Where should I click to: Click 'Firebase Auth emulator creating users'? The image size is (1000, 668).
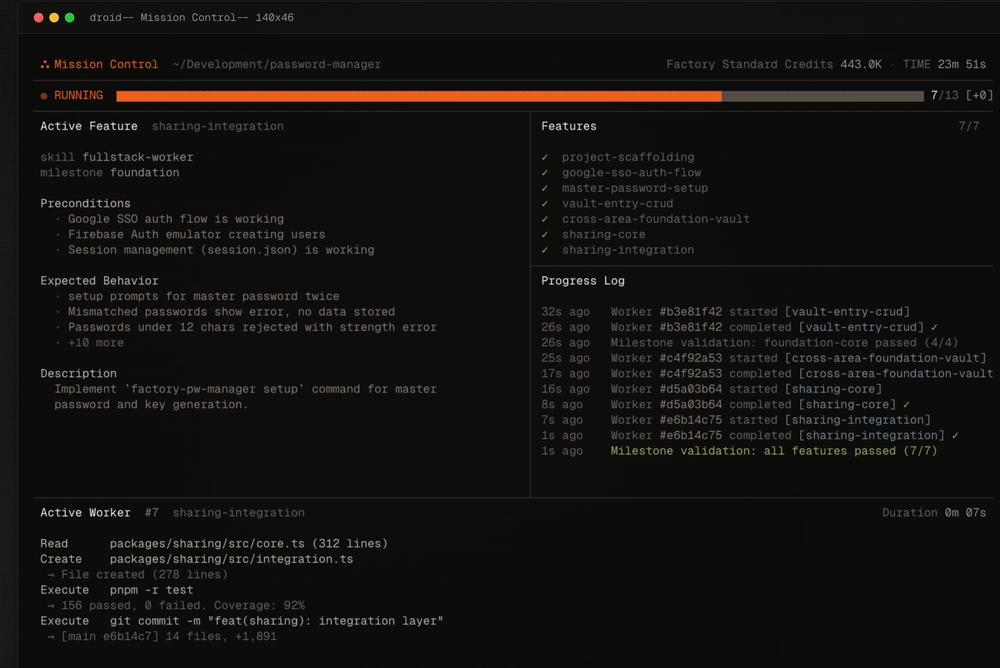196,234
